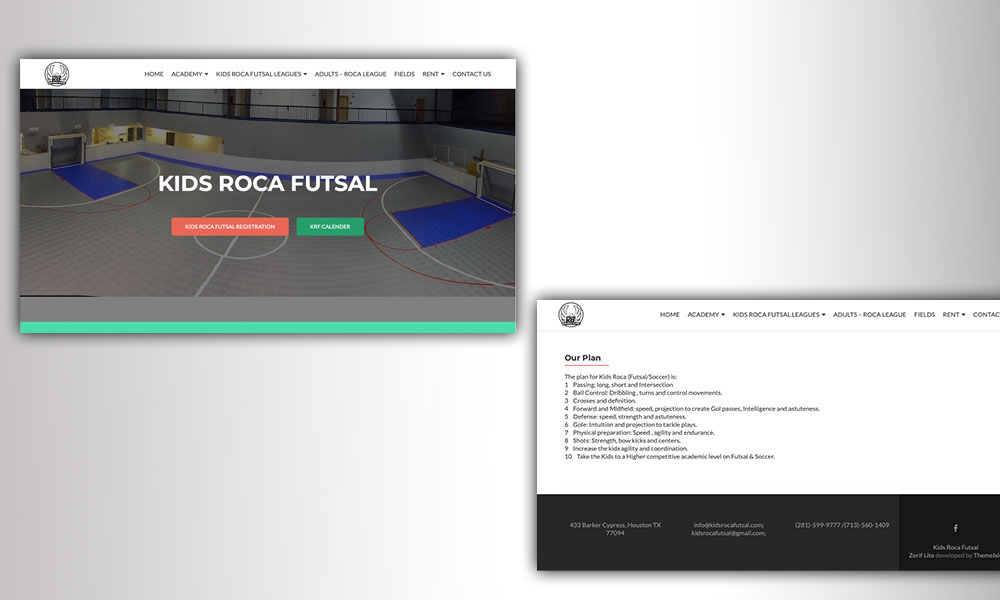Viewport: 1000px width, 600px height.
Task: Click the KRF Calender green button
Action: tap(330, 226)
